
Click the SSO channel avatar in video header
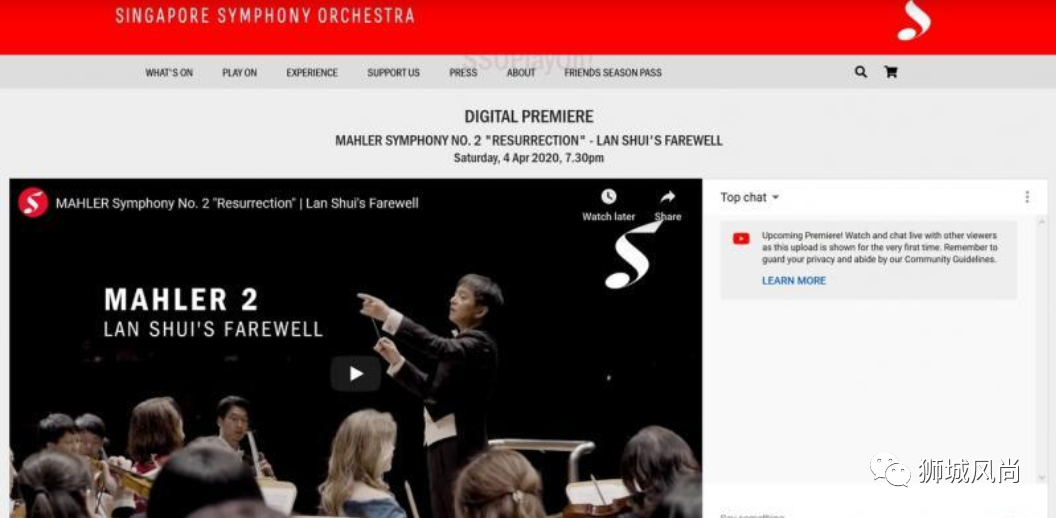point(33,202)
